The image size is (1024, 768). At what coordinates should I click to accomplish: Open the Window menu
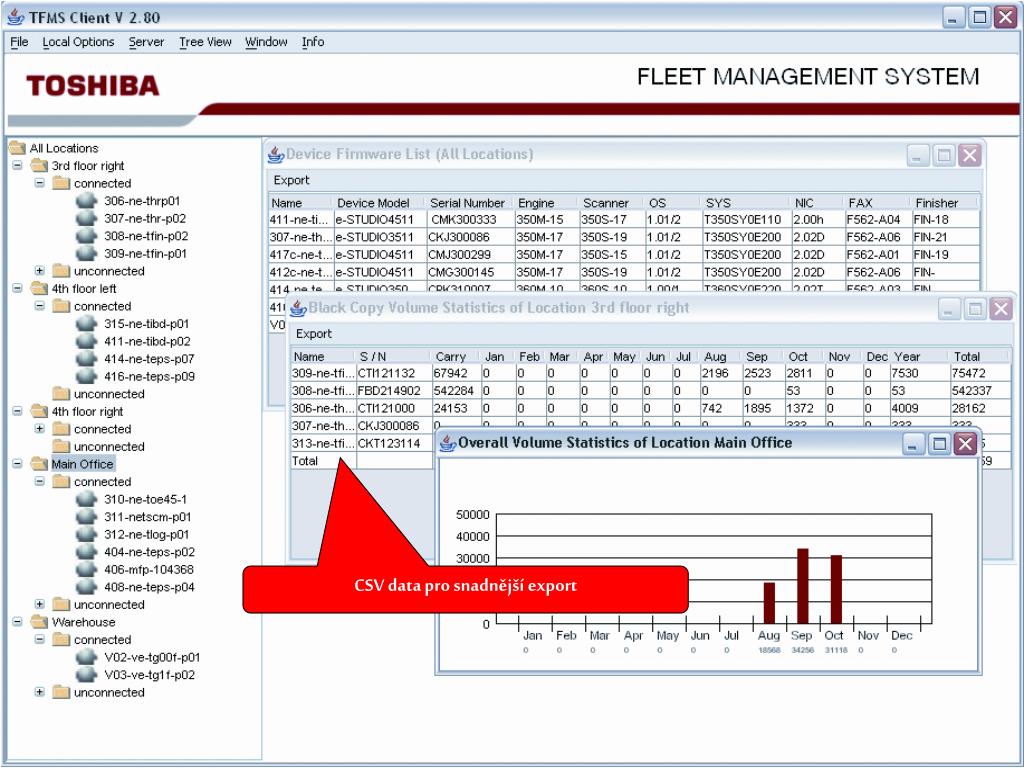click(x=266, y=42)
